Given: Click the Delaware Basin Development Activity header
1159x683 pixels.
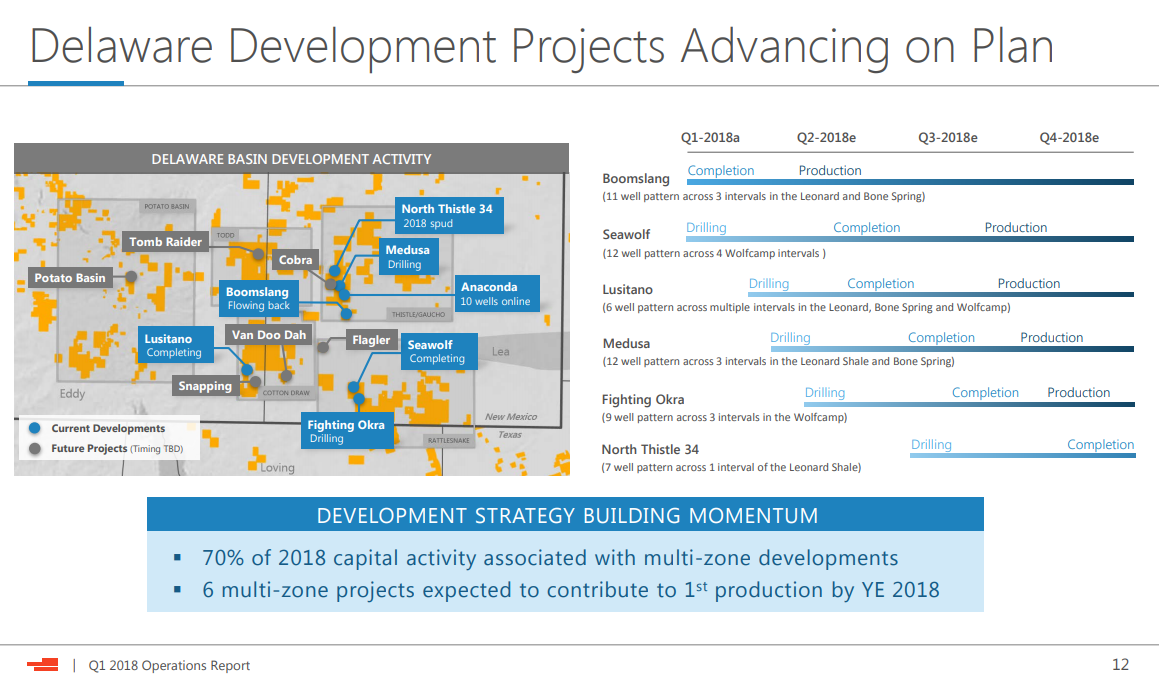Looking at the screenshot, I should pos(291,159).
